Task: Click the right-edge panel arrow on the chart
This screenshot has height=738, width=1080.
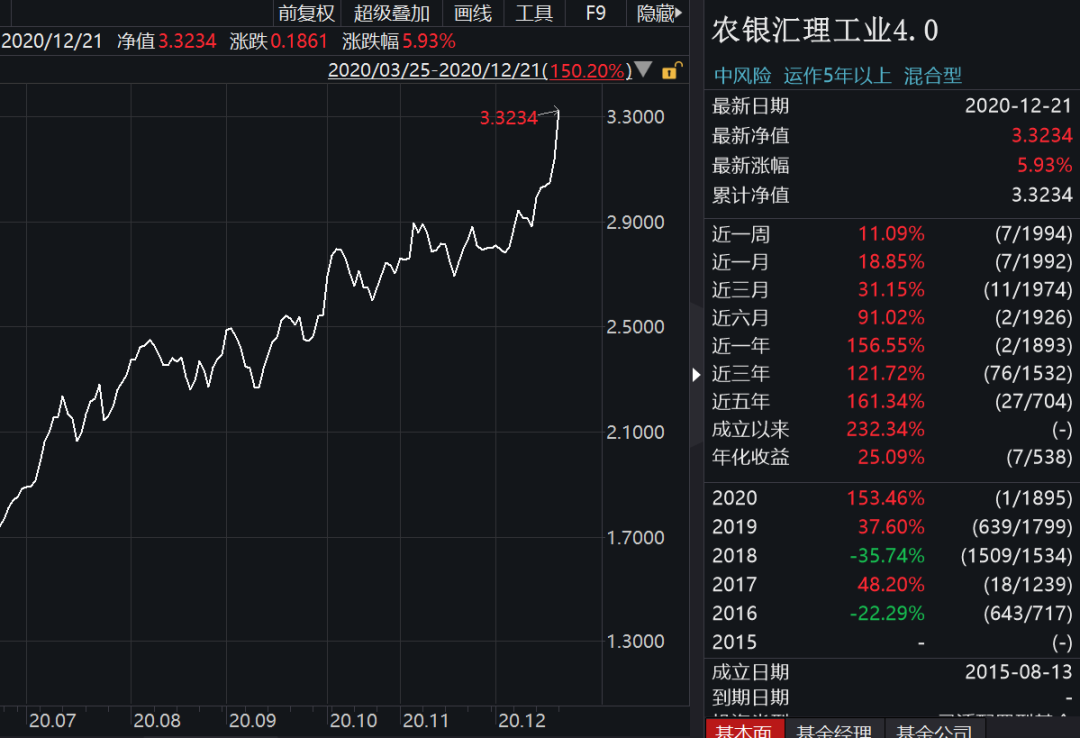Action: coord(697,375)
